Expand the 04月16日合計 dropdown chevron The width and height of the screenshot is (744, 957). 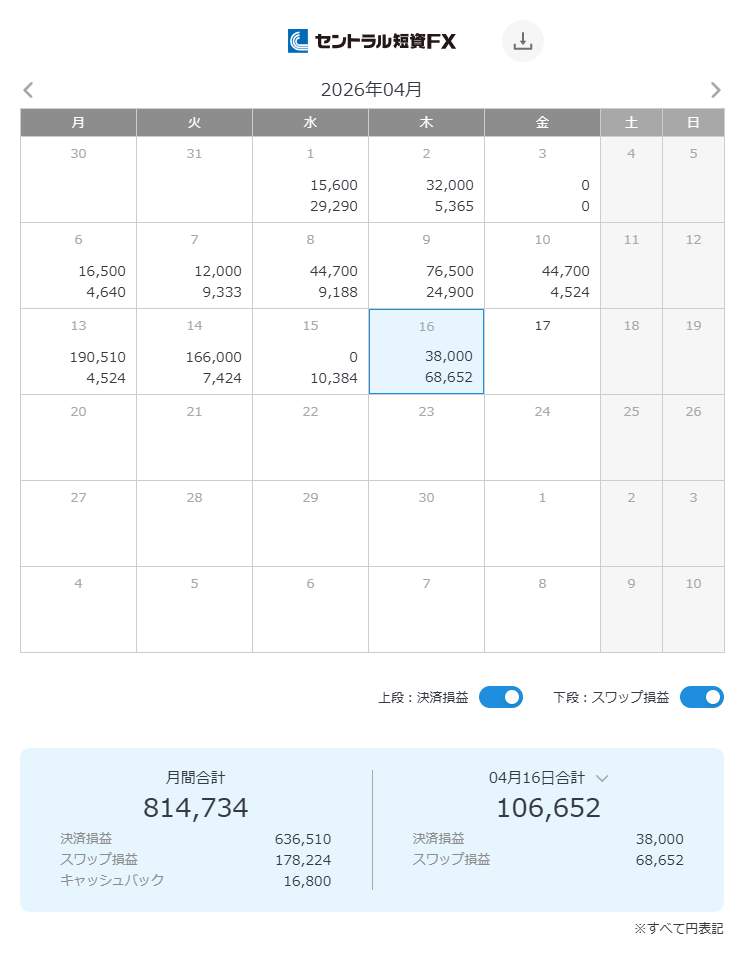[602, 778]
